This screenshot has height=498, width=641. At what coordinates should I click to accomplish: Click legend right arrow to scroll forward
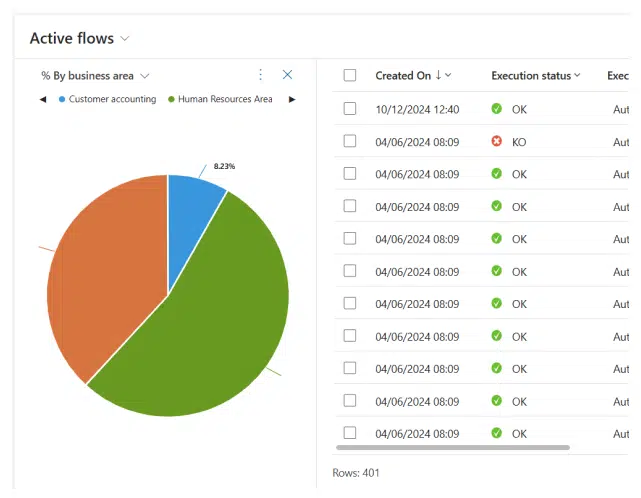click(x=292, y=99)
